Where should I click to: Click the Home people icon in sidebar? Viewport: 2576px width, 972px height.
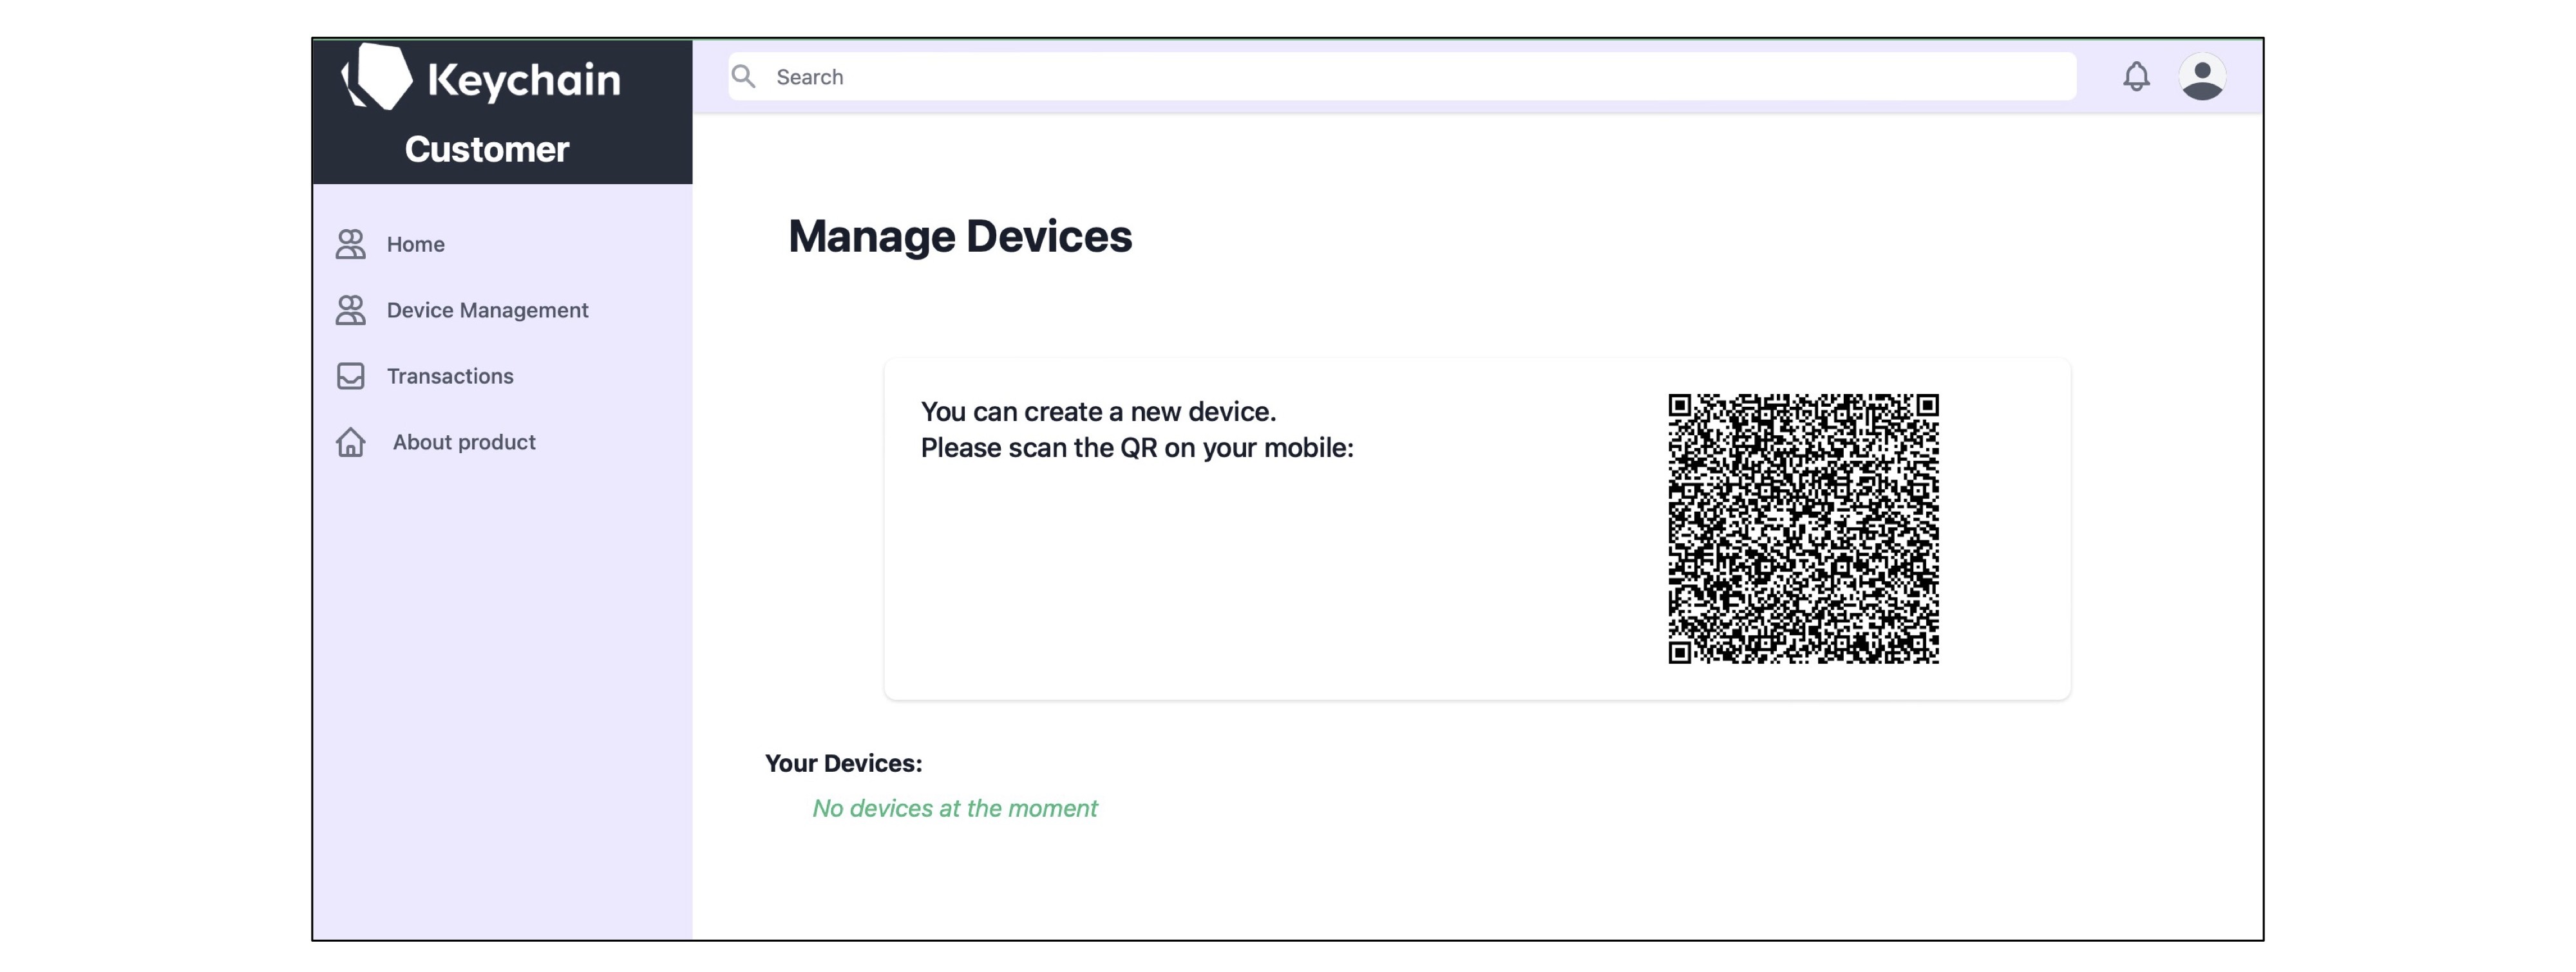click(x=350, y=244)
